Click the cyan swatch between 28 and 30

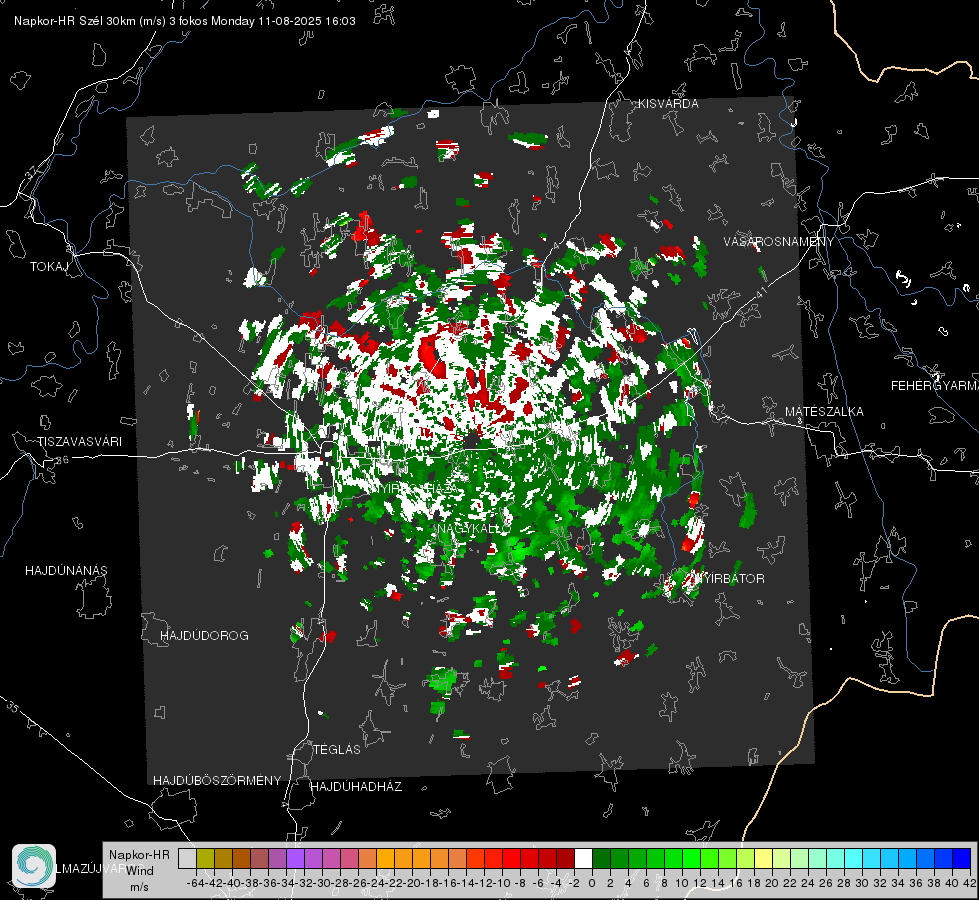(x=853, y=858)
